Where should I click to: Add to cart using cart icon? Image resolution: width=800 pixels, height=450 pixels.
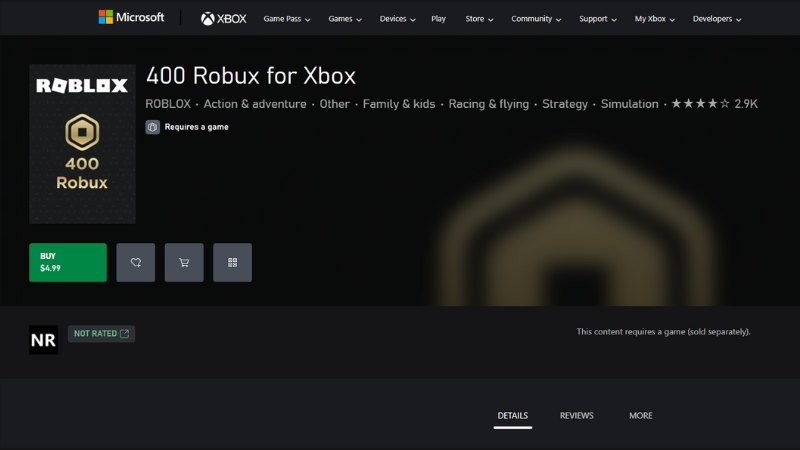click(184, 262)
